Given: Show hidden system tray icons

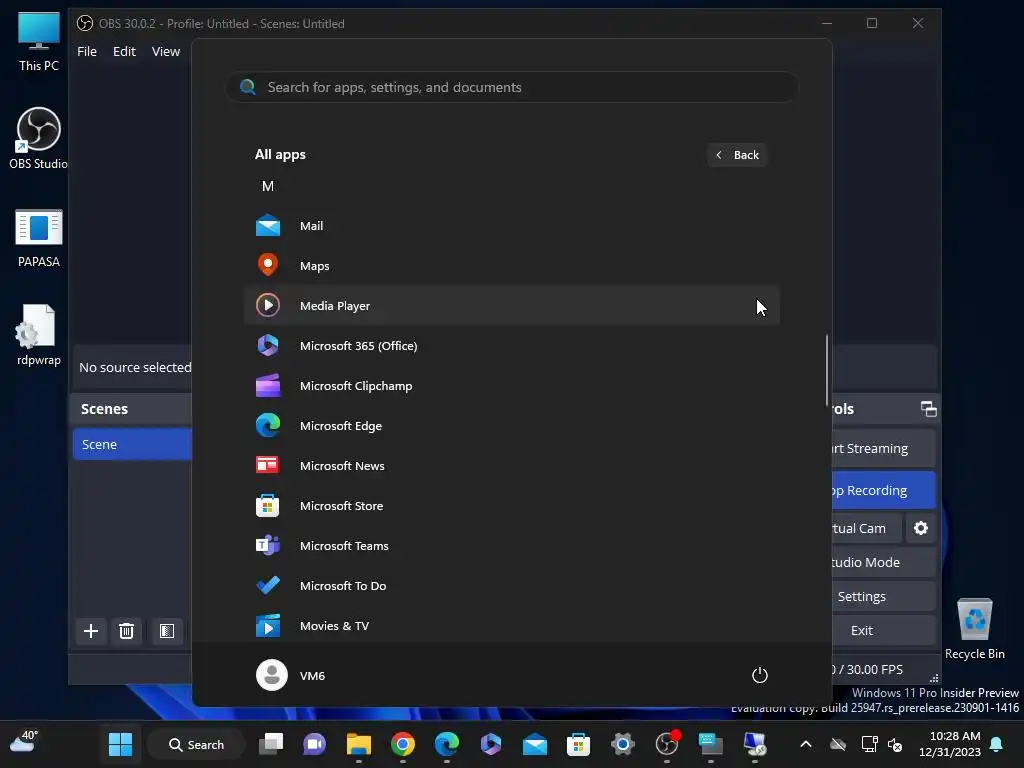Looking at the screenshot, I should pyautogui.click(x=806, y=744).
